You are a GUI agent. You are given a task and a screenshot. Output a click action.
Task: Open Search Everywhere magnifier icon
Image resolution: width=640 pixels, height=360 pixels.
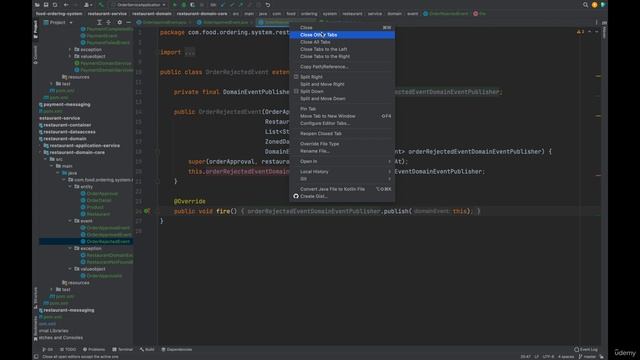[x=585, y=5]
